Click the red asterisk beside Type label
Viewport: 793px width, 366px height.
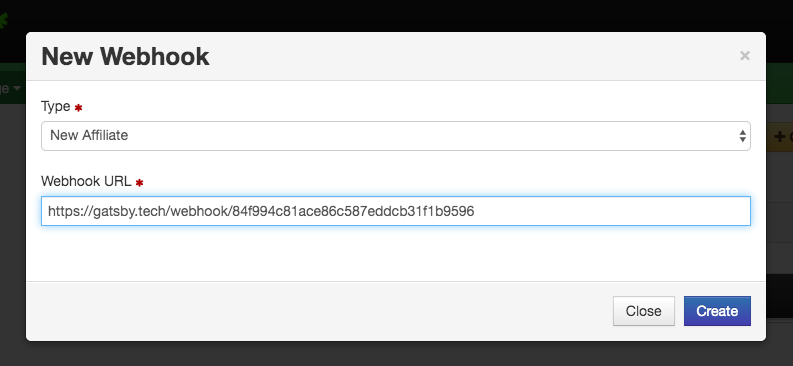point(78,108)
